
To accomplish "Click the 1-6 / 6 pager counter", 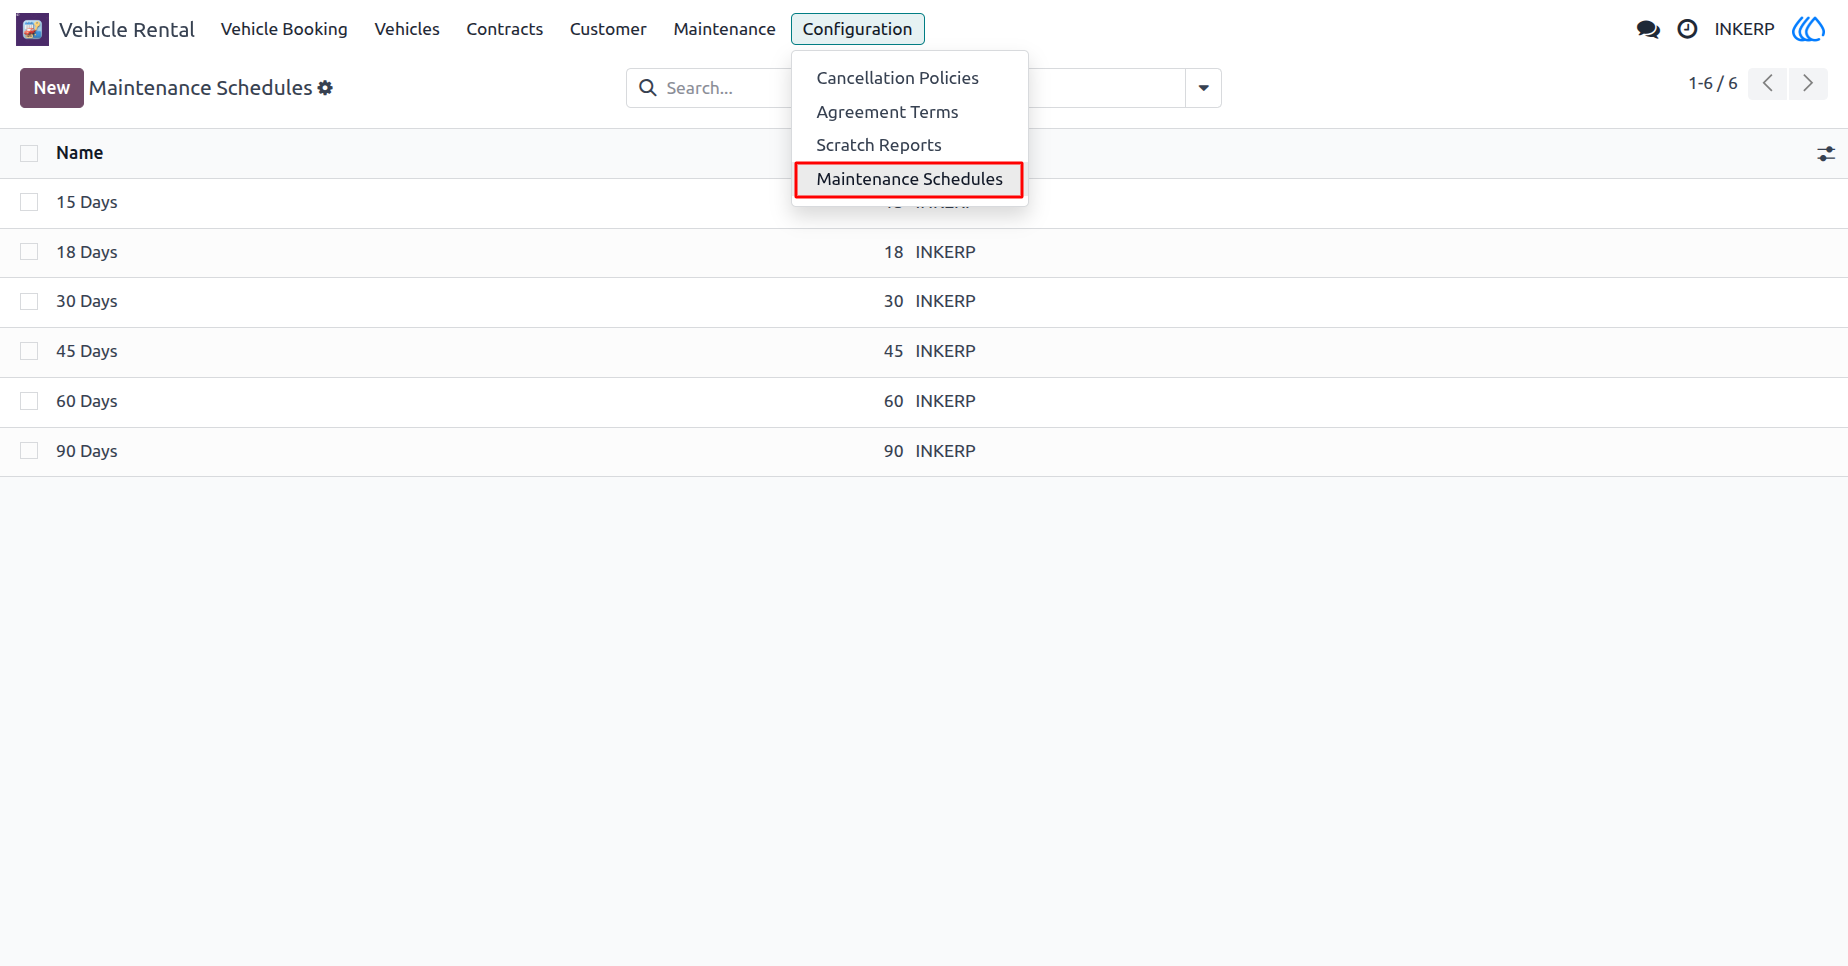I will click(x=1713, y=83).
